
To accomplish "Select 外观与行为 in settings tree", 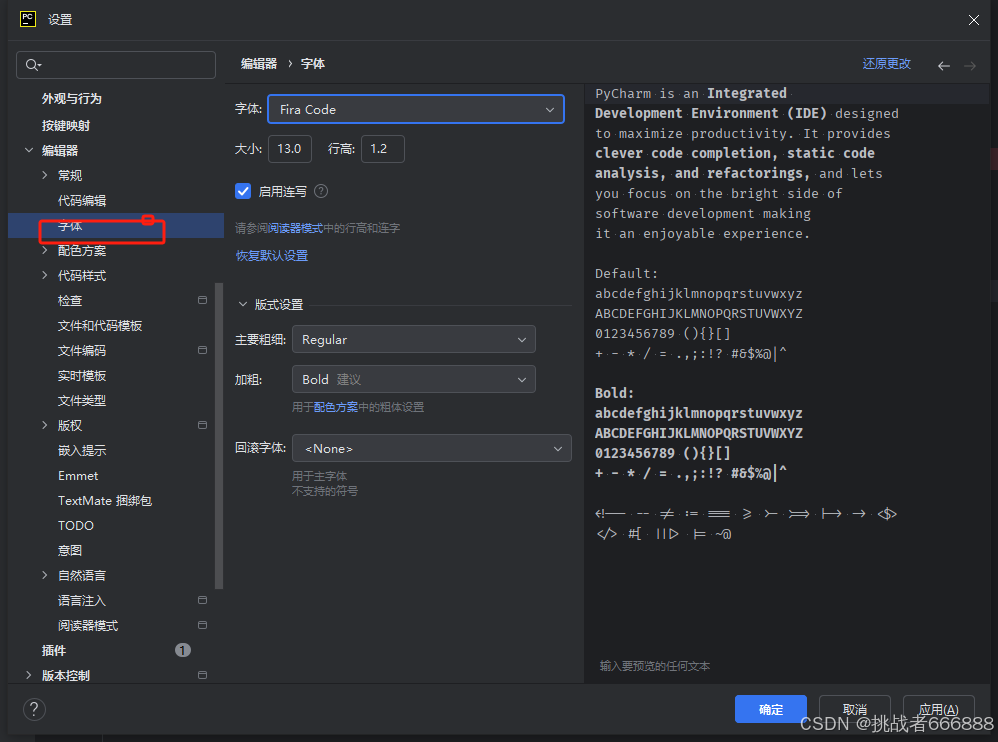I will 71,99.
